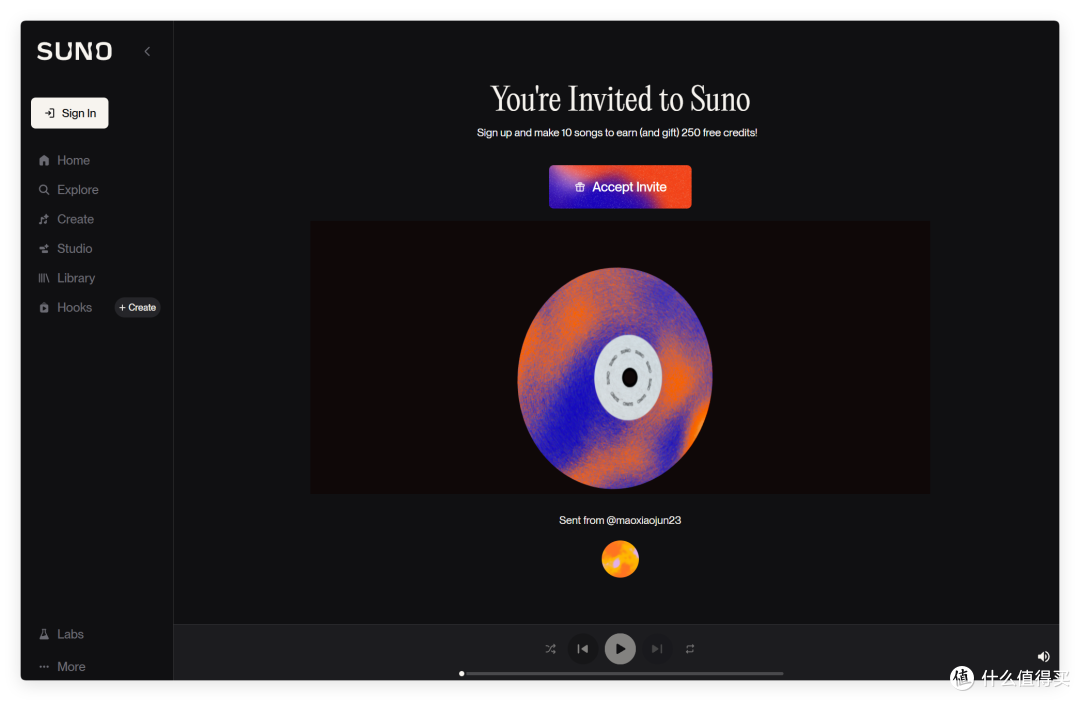Play the track with the play button
Viewport: 1080px width, 701px height.
tap(620, 649)
